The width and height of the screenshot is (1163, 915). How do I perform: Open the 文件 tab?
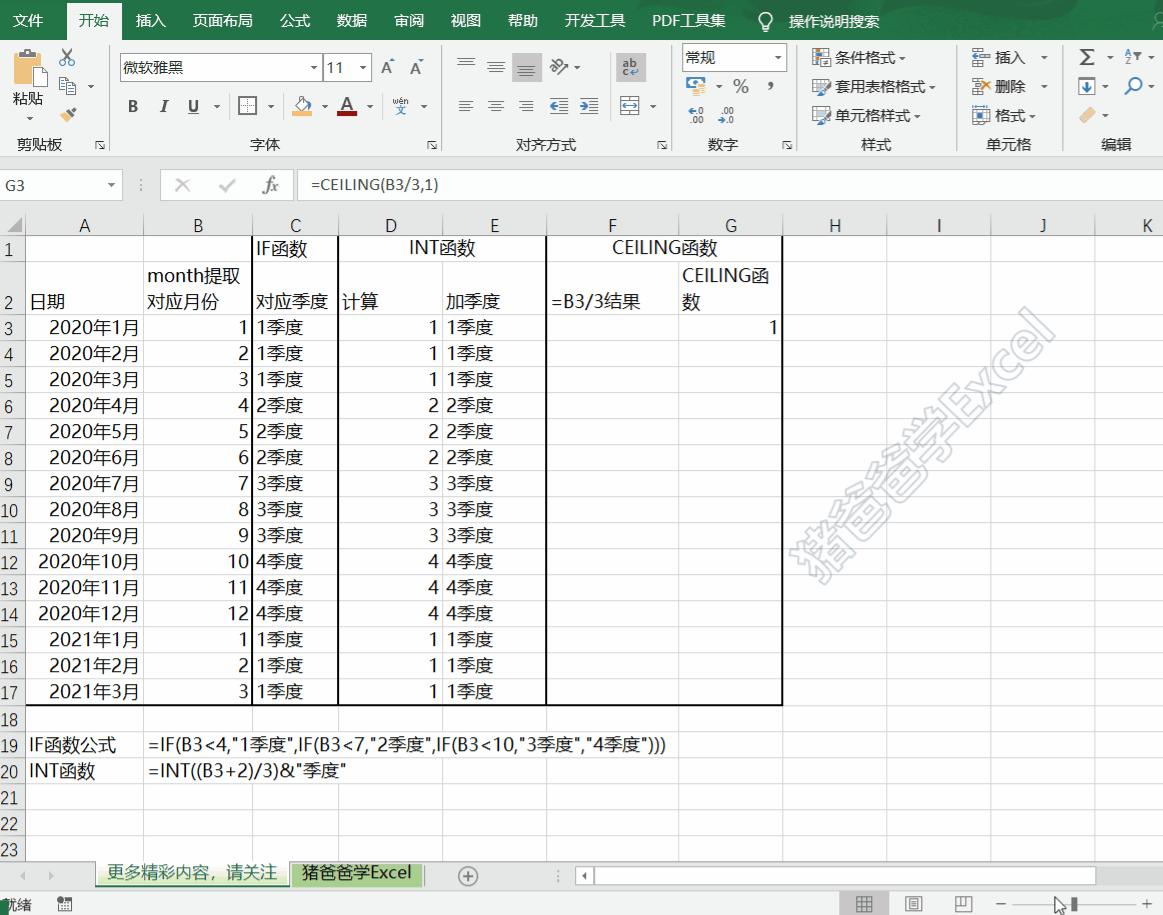point(28,20)
